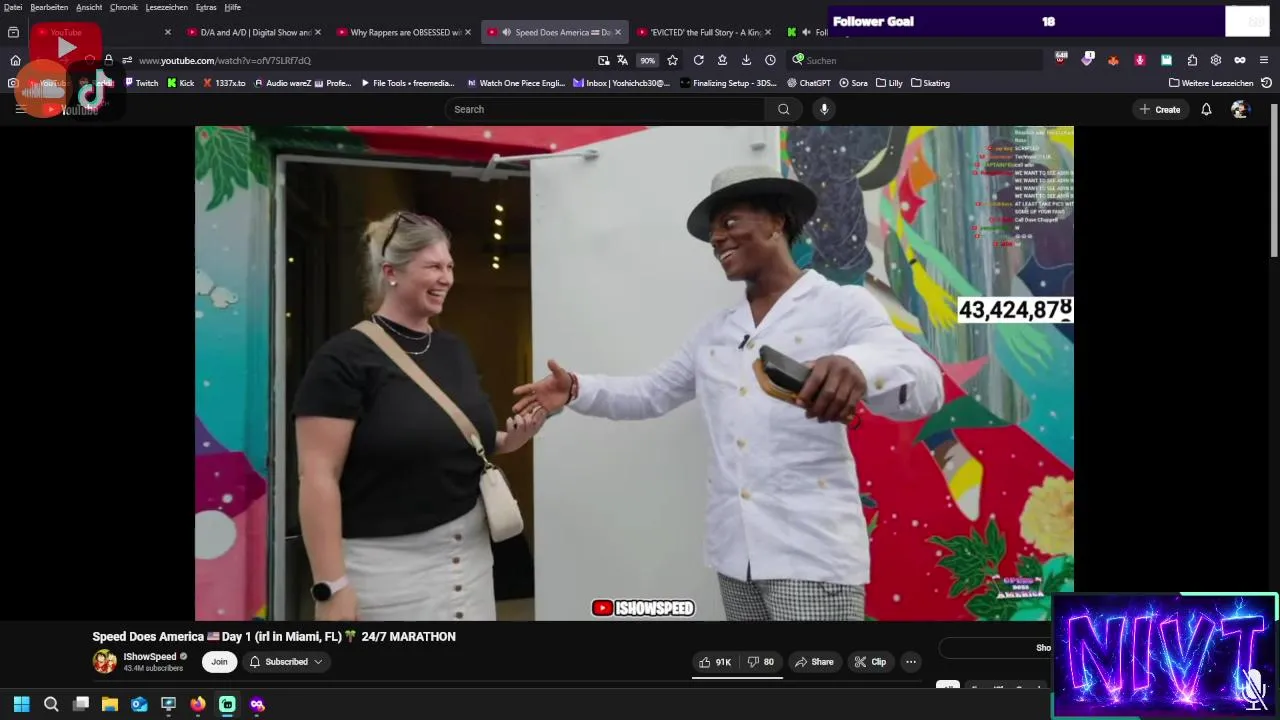Click the video player to pause

click(x=634, y=372)
